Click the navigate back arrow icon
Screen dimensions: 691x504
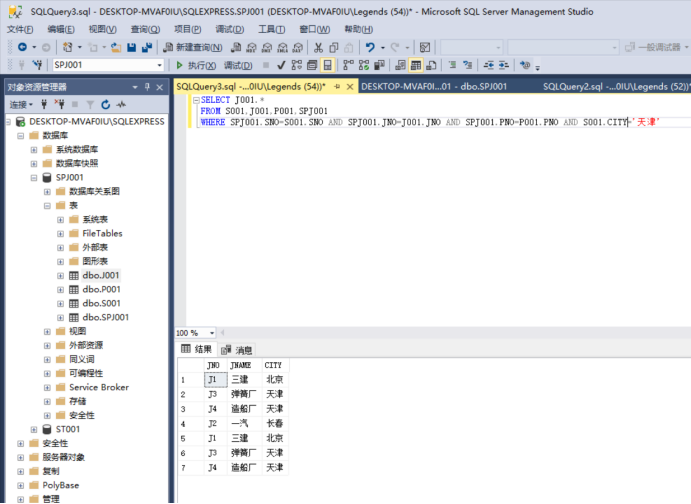click(22, 47)
